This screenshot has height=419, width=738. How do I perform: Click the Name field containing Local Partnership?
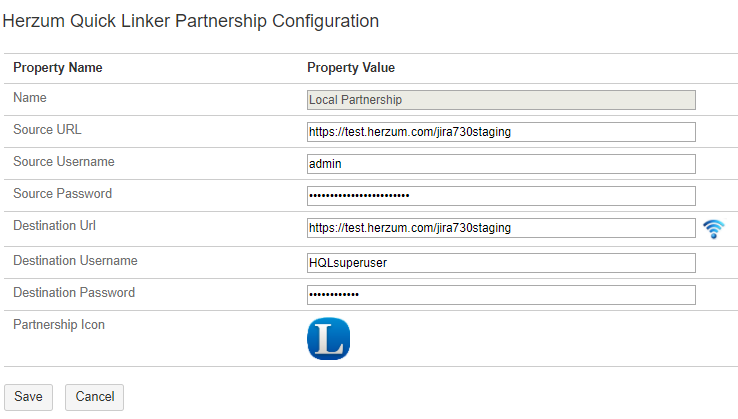click(501, 100)
